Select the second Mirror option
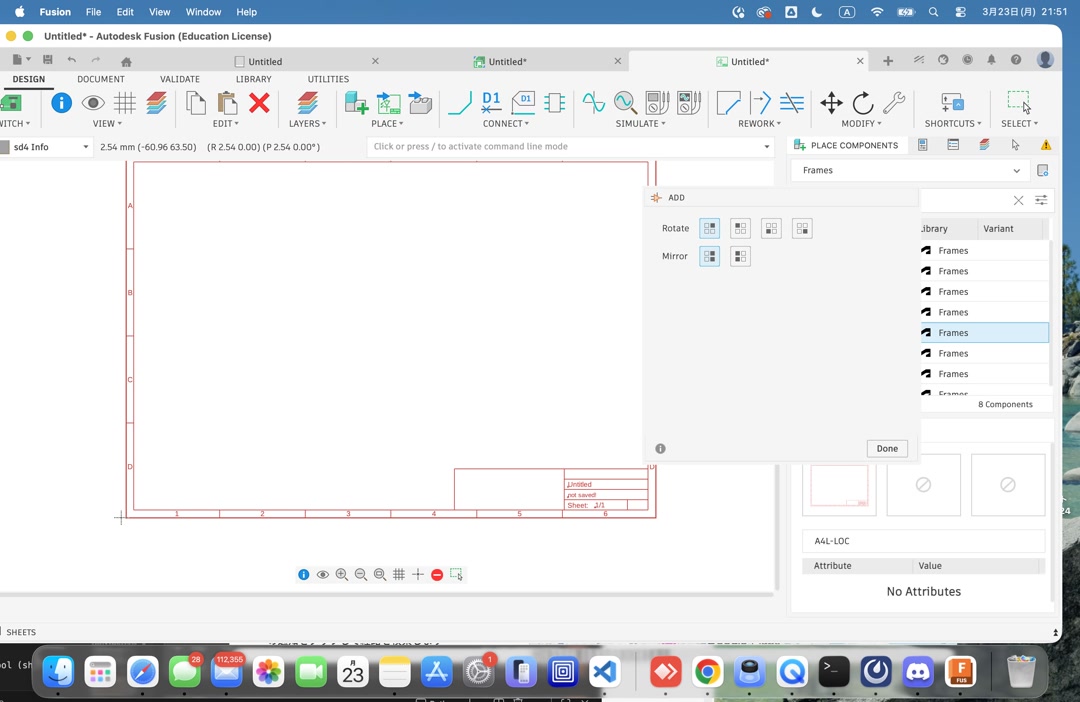Viewport: 1080px width, 702px height. pyautogui.click(x=740, y=256)
